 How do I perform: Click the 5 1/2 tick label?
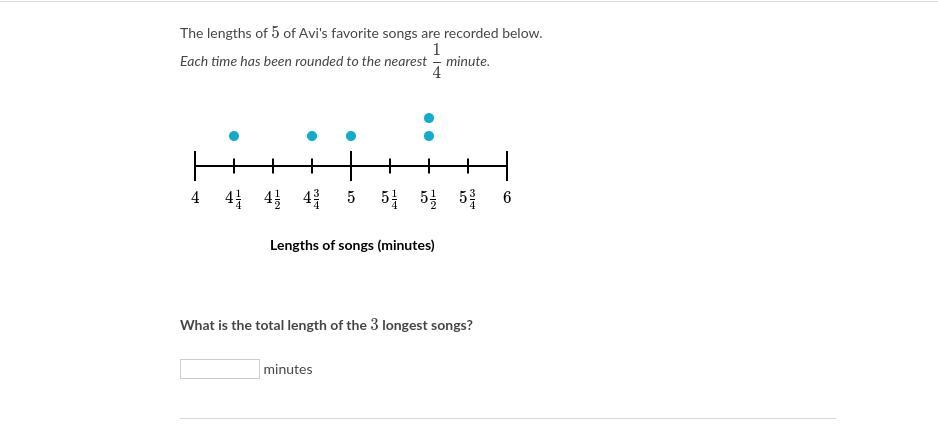click(429, 199)
